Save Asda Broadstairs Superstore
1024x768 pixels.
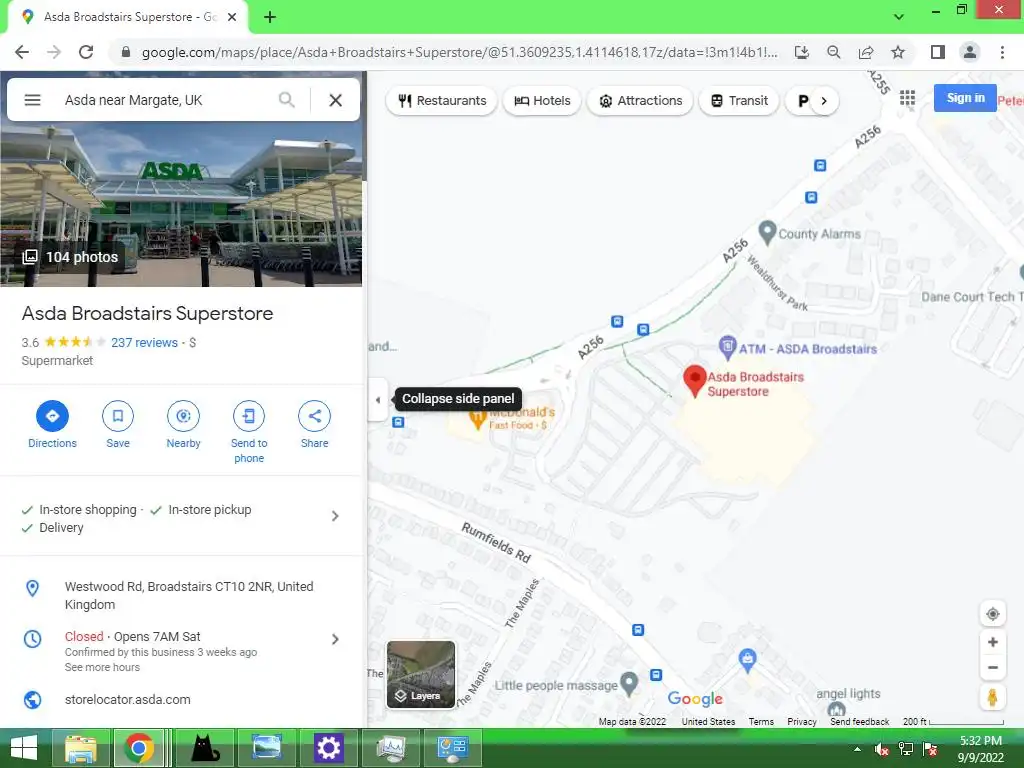[x=118, y=416]
